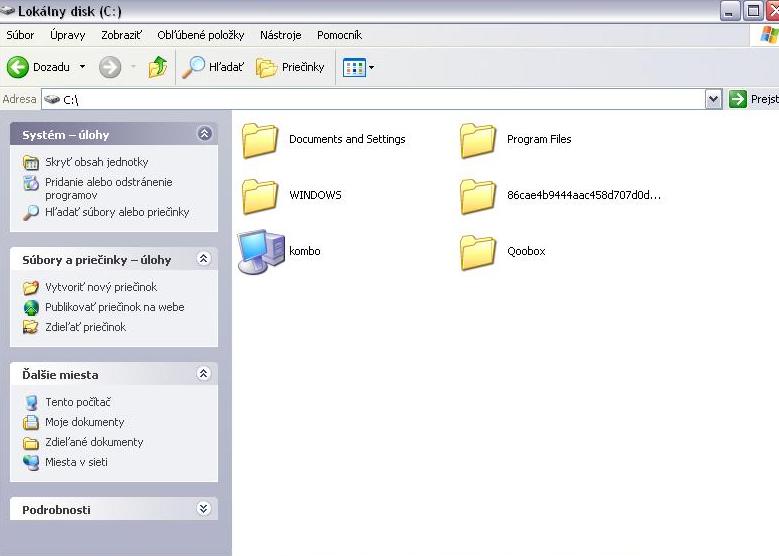This screenshot has width=779, height=556.
Task: Select the WINDOWS folder icon
Action: (x=260, y=197)
